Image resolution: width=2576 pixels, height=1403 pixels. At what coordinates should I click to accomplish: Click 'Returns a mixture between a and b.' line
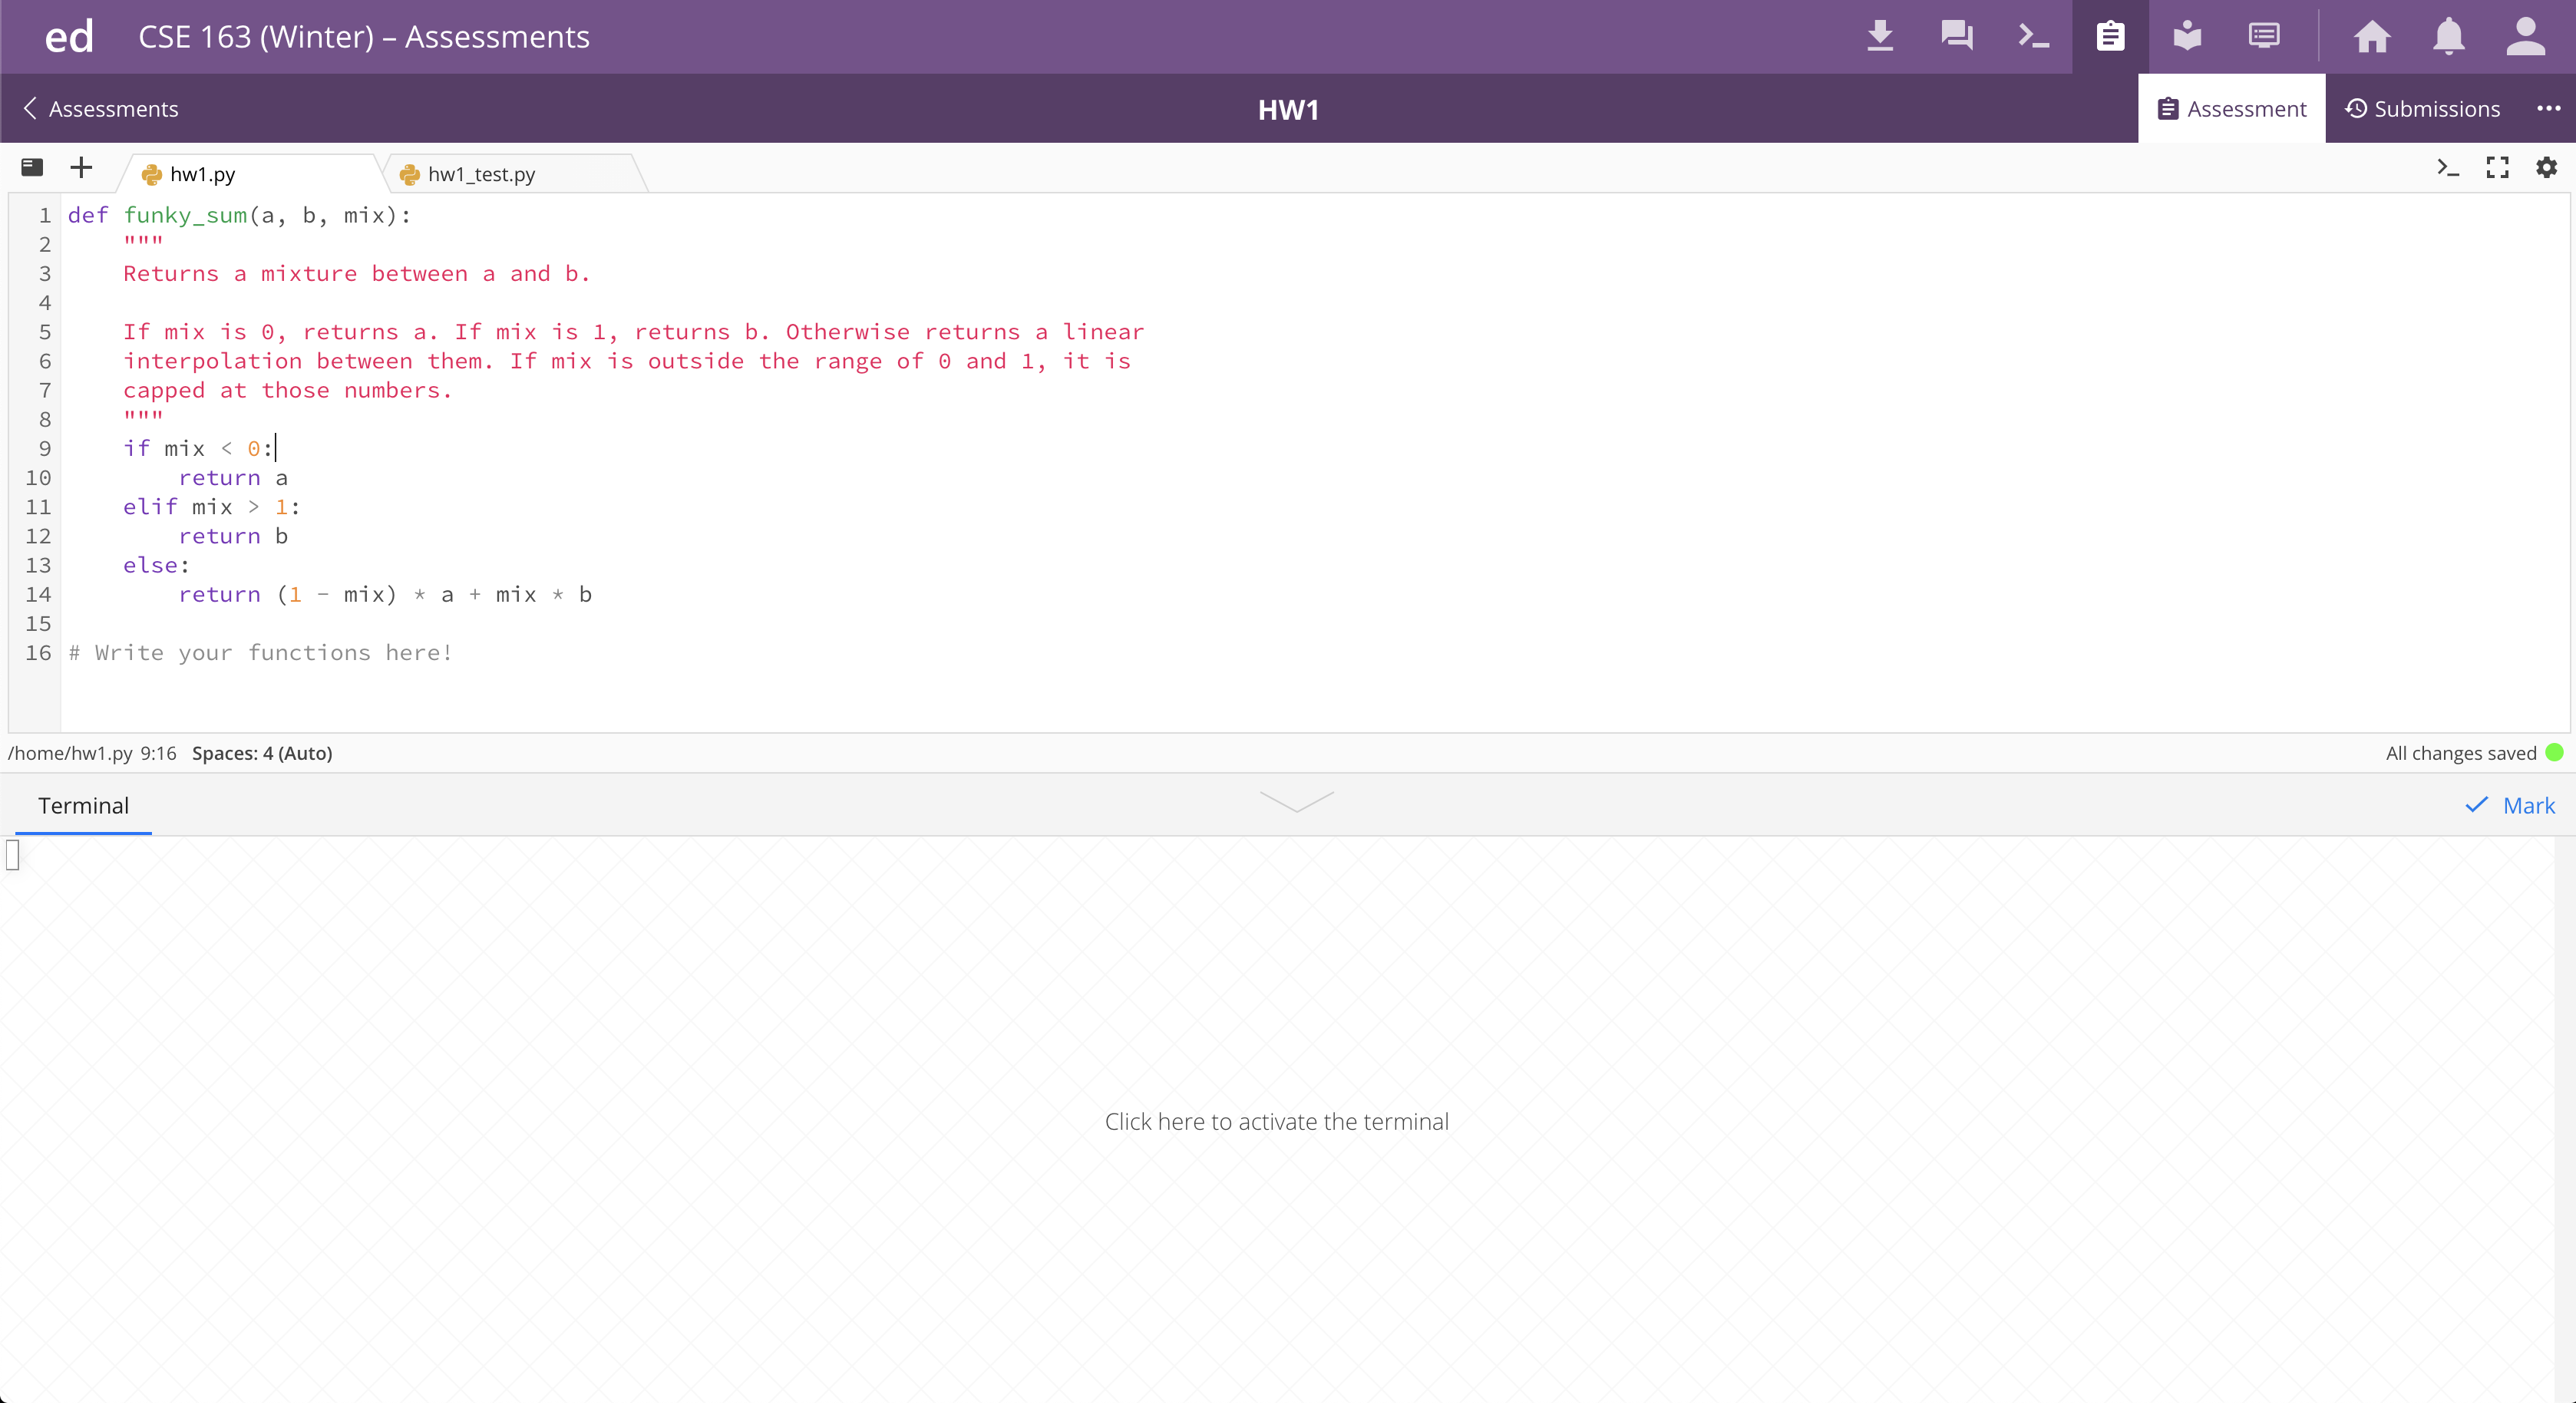(x=357, y=273)
